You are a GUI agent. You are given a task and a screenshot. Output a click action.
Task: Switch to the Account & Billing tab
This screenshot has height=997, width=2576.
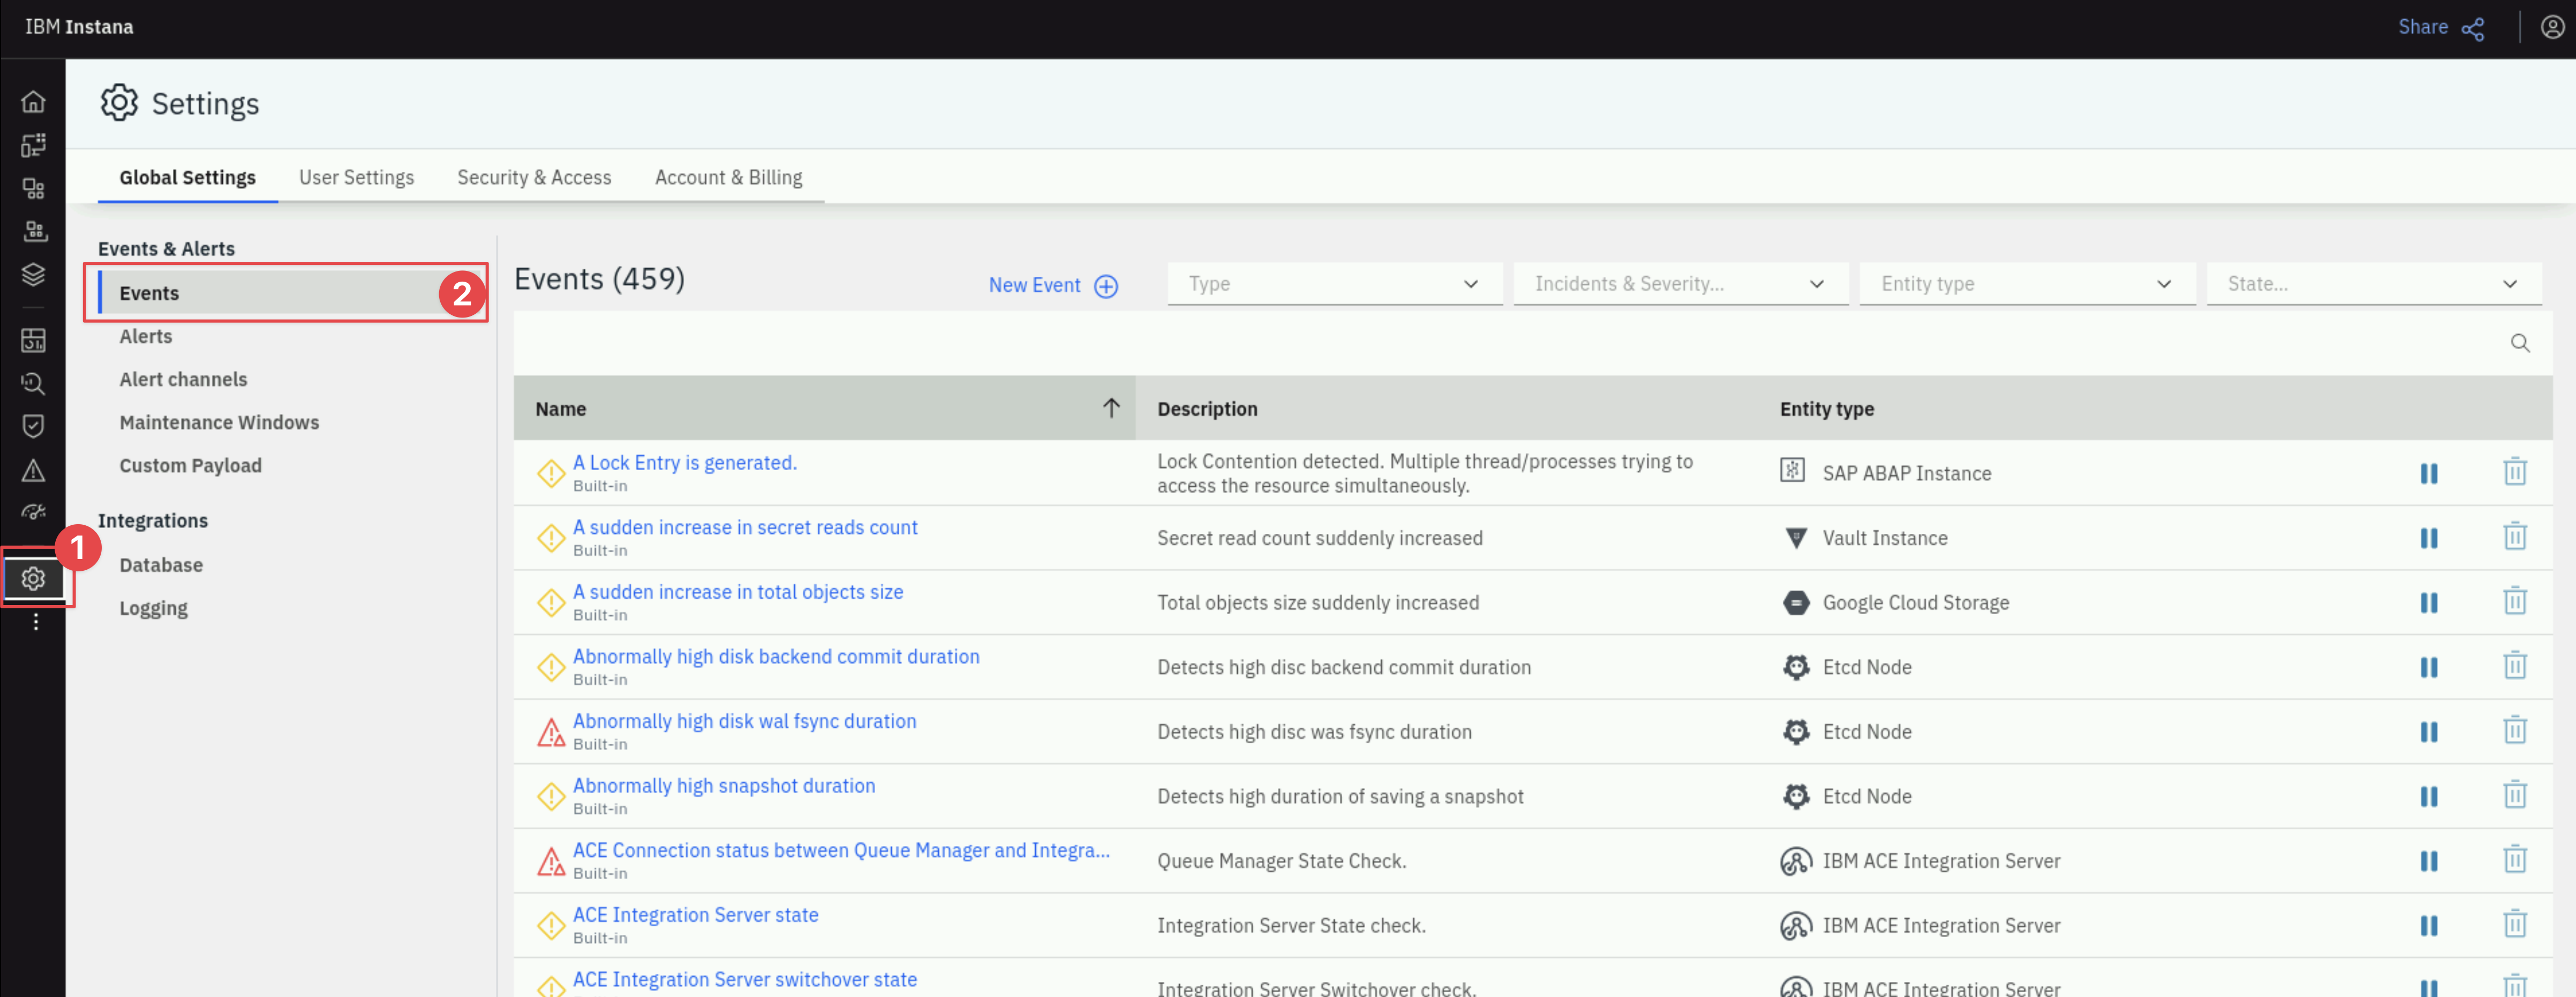(728, 177)
